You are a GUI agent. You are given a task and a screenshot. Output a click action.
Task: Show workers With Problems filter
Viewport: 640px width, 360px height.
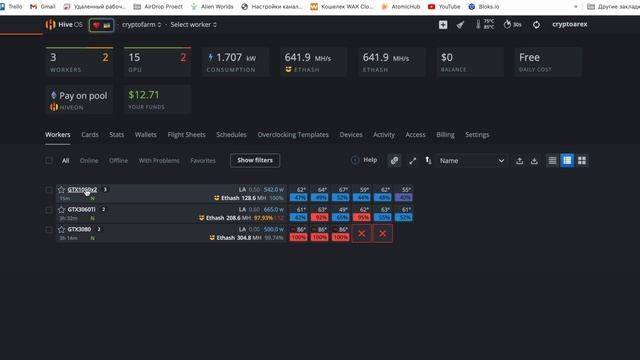[x=159, y=161]
